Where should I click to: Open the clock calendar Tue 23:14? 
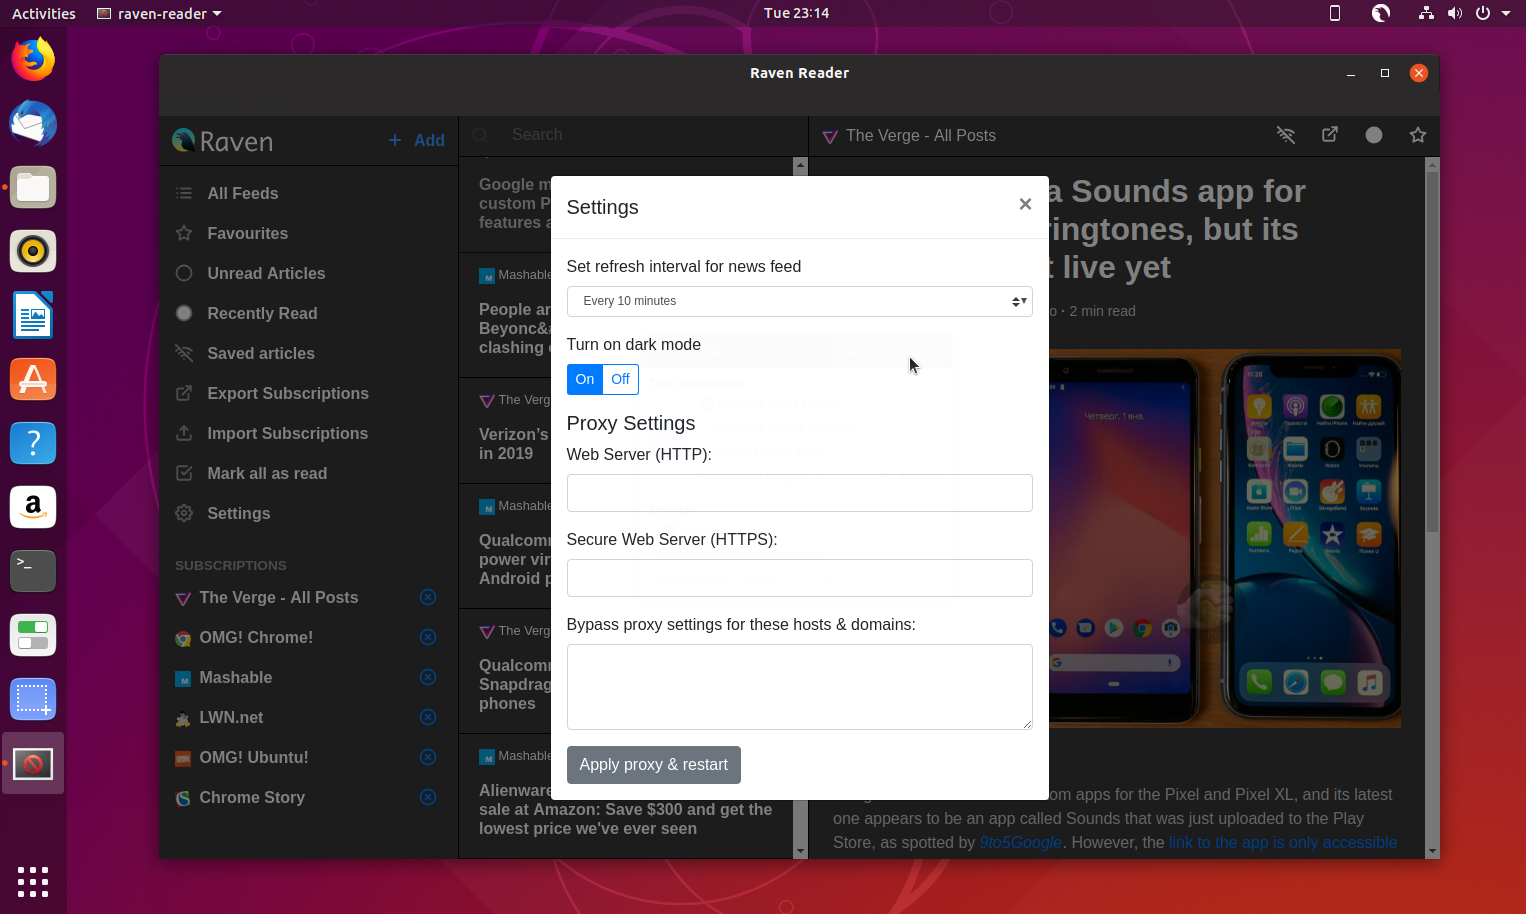(796, 13)
